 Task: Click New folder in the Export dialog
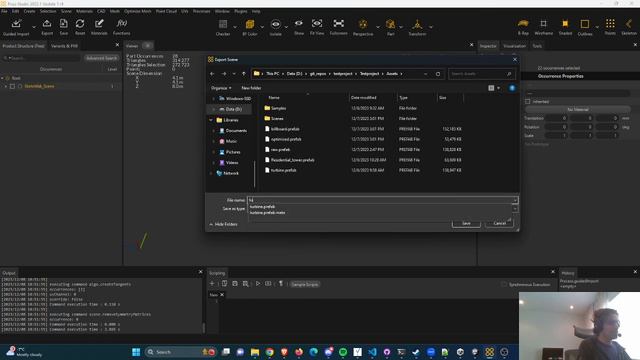point(251,88)
